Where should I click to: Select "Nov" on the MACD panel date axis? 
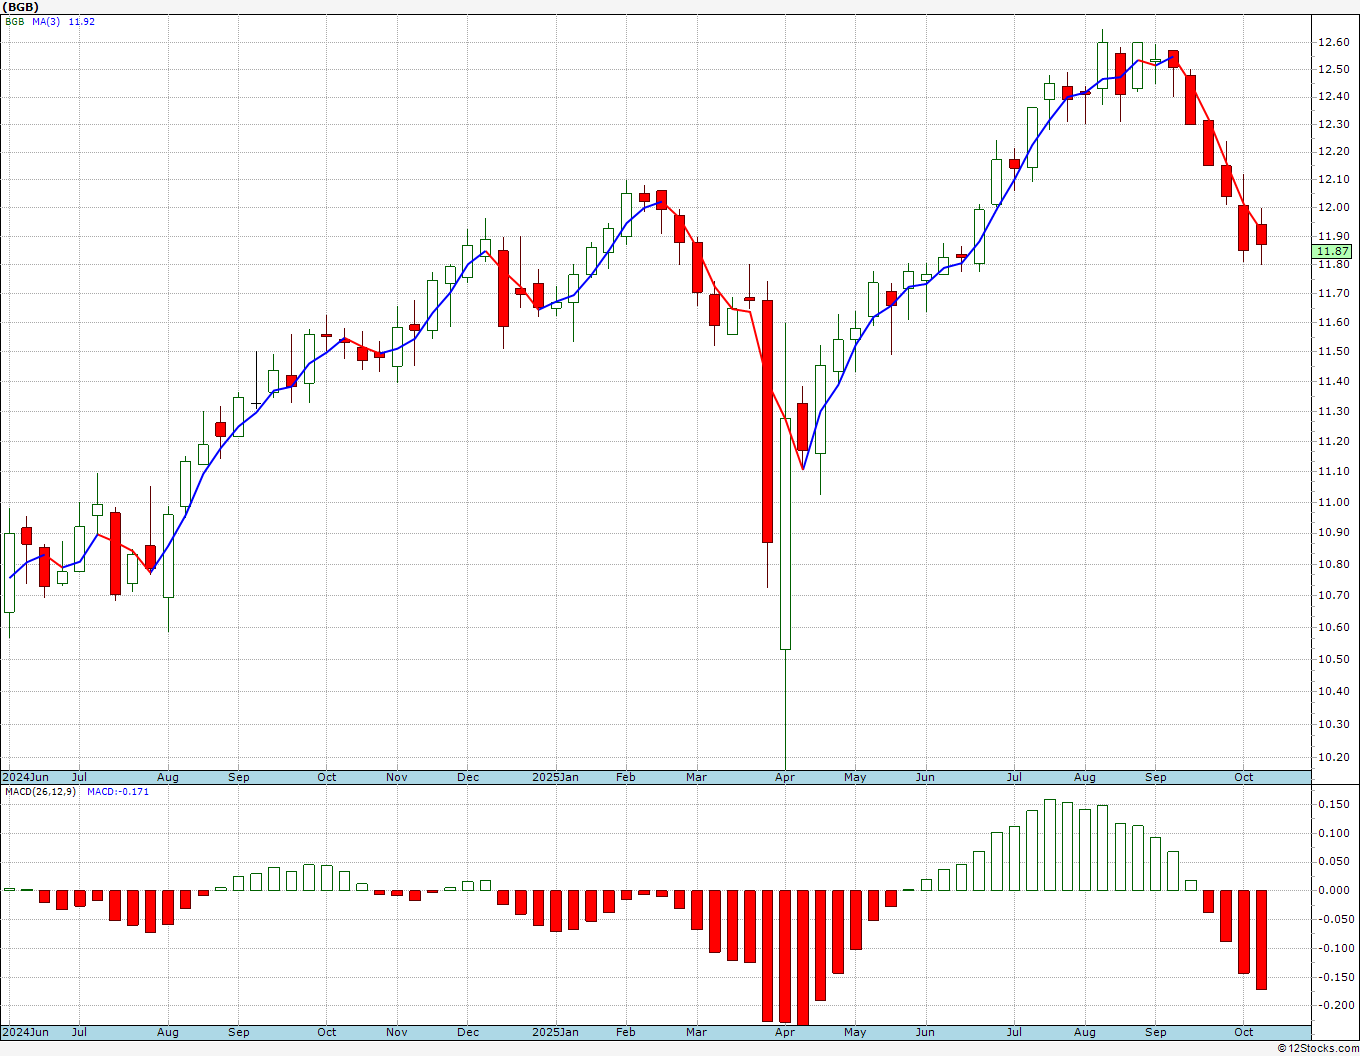(x=397, y=1032)
